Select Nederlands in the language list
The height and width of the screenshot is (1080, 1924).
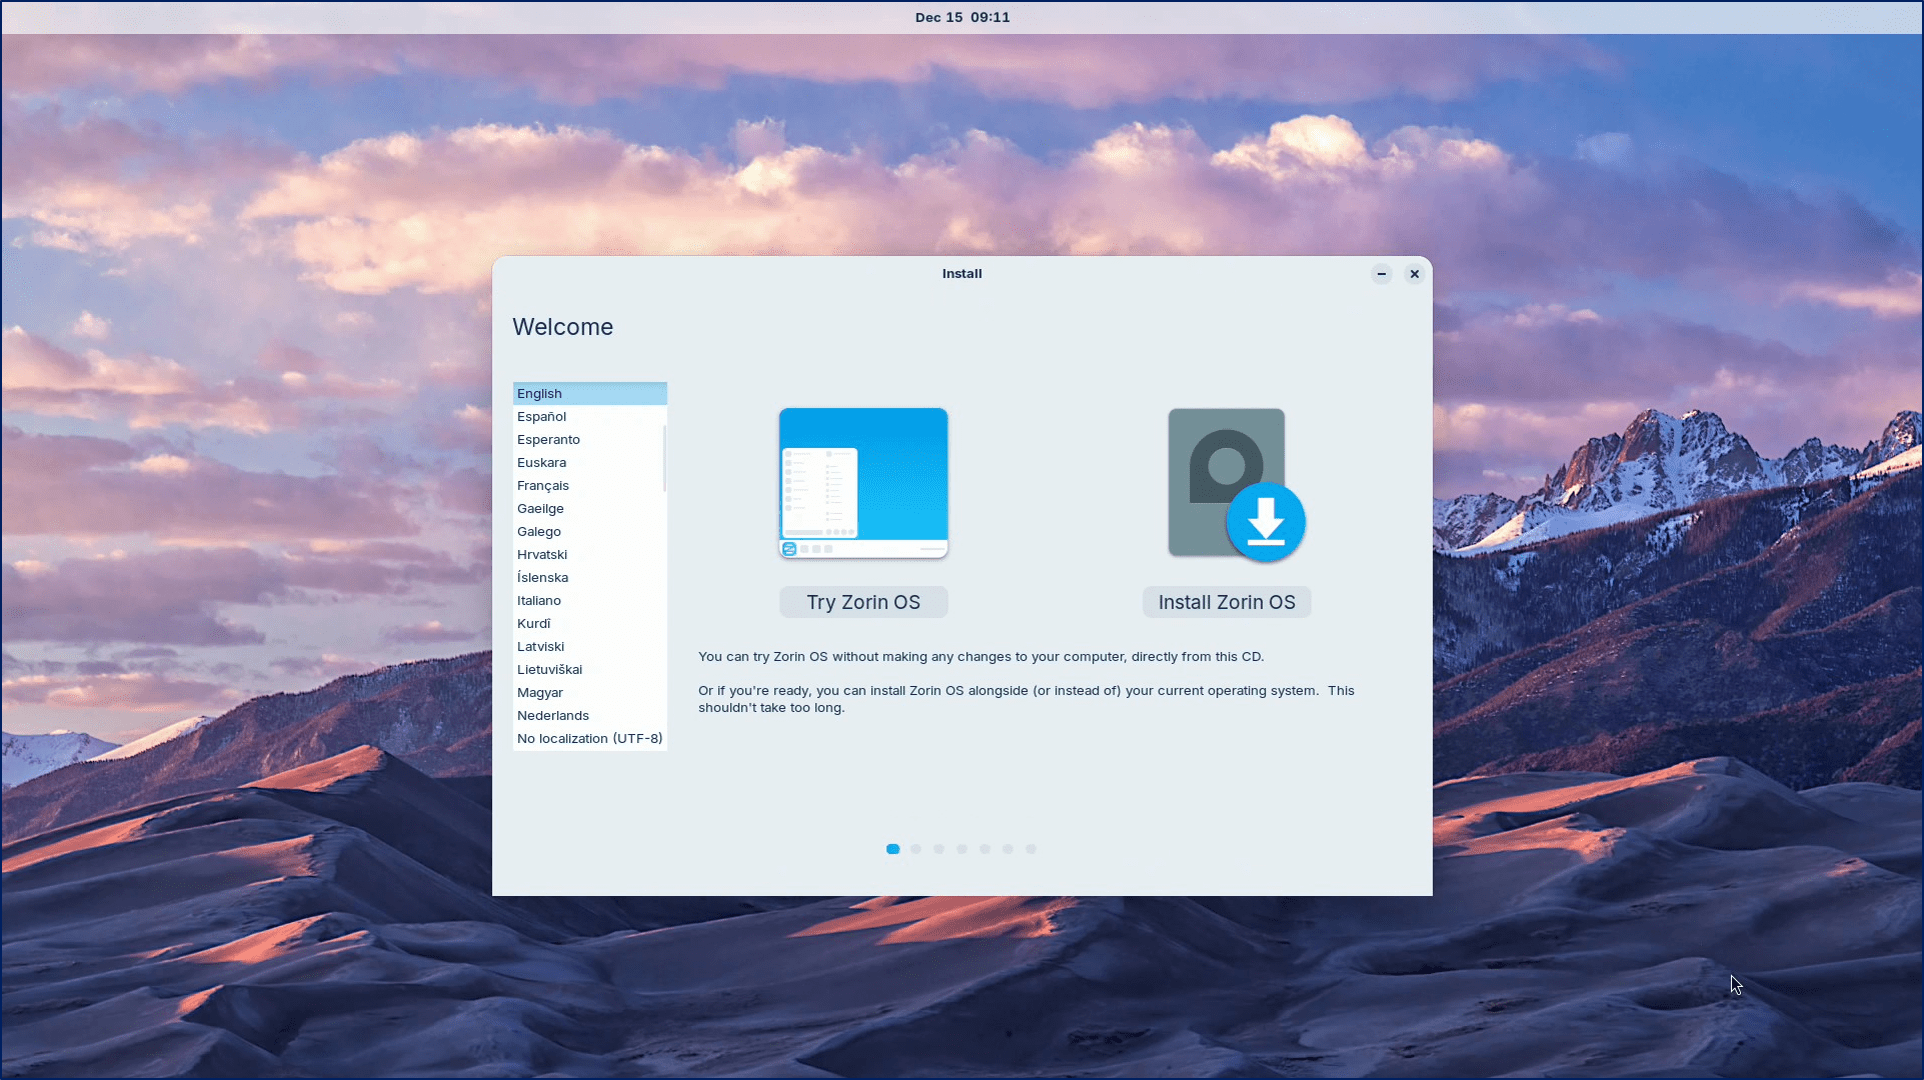553,716
